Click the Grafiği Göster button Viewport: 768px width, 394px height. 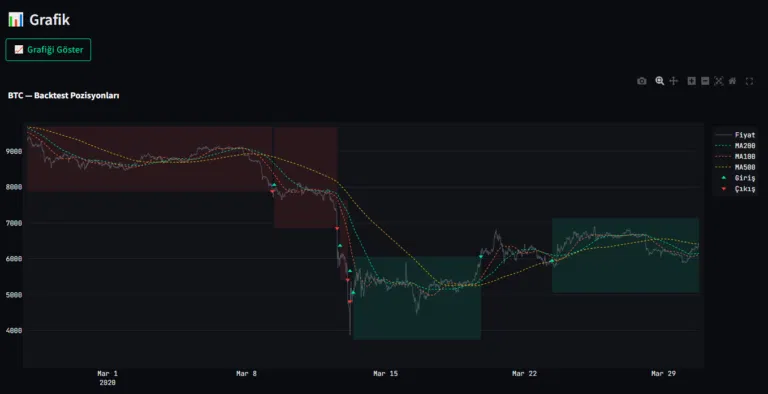48,49
